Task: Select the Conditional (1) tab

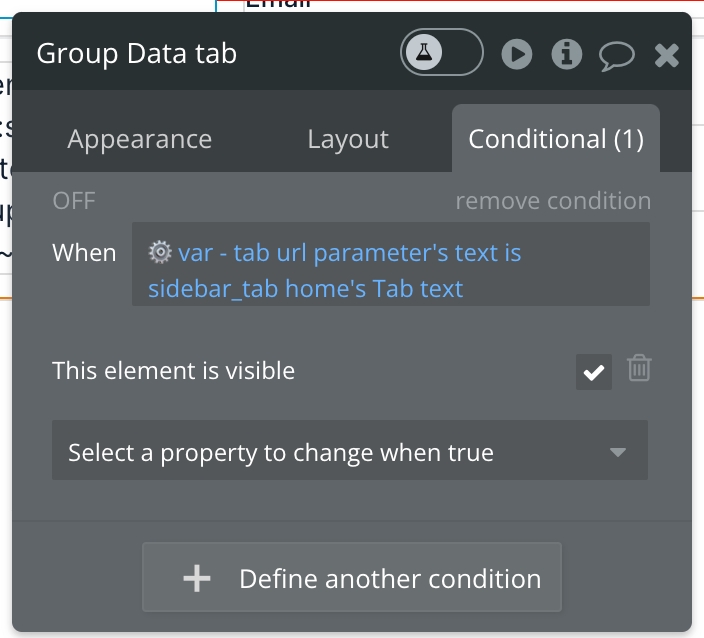Action: pyautogui.click(x=556, y=139)
